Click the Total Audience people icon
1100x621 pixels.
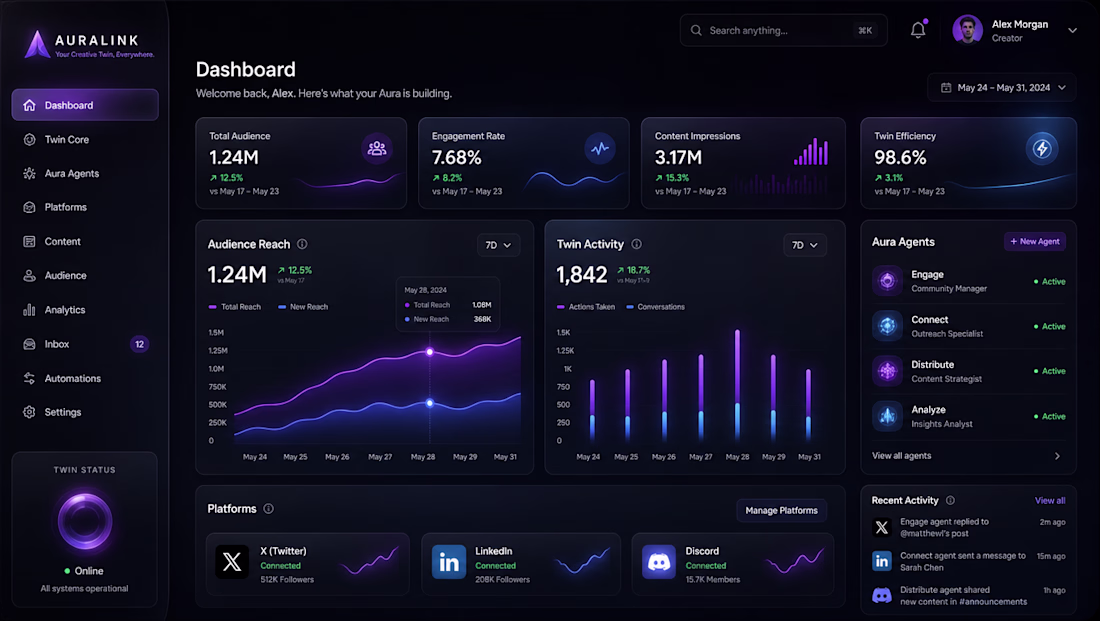coord(377,148)
